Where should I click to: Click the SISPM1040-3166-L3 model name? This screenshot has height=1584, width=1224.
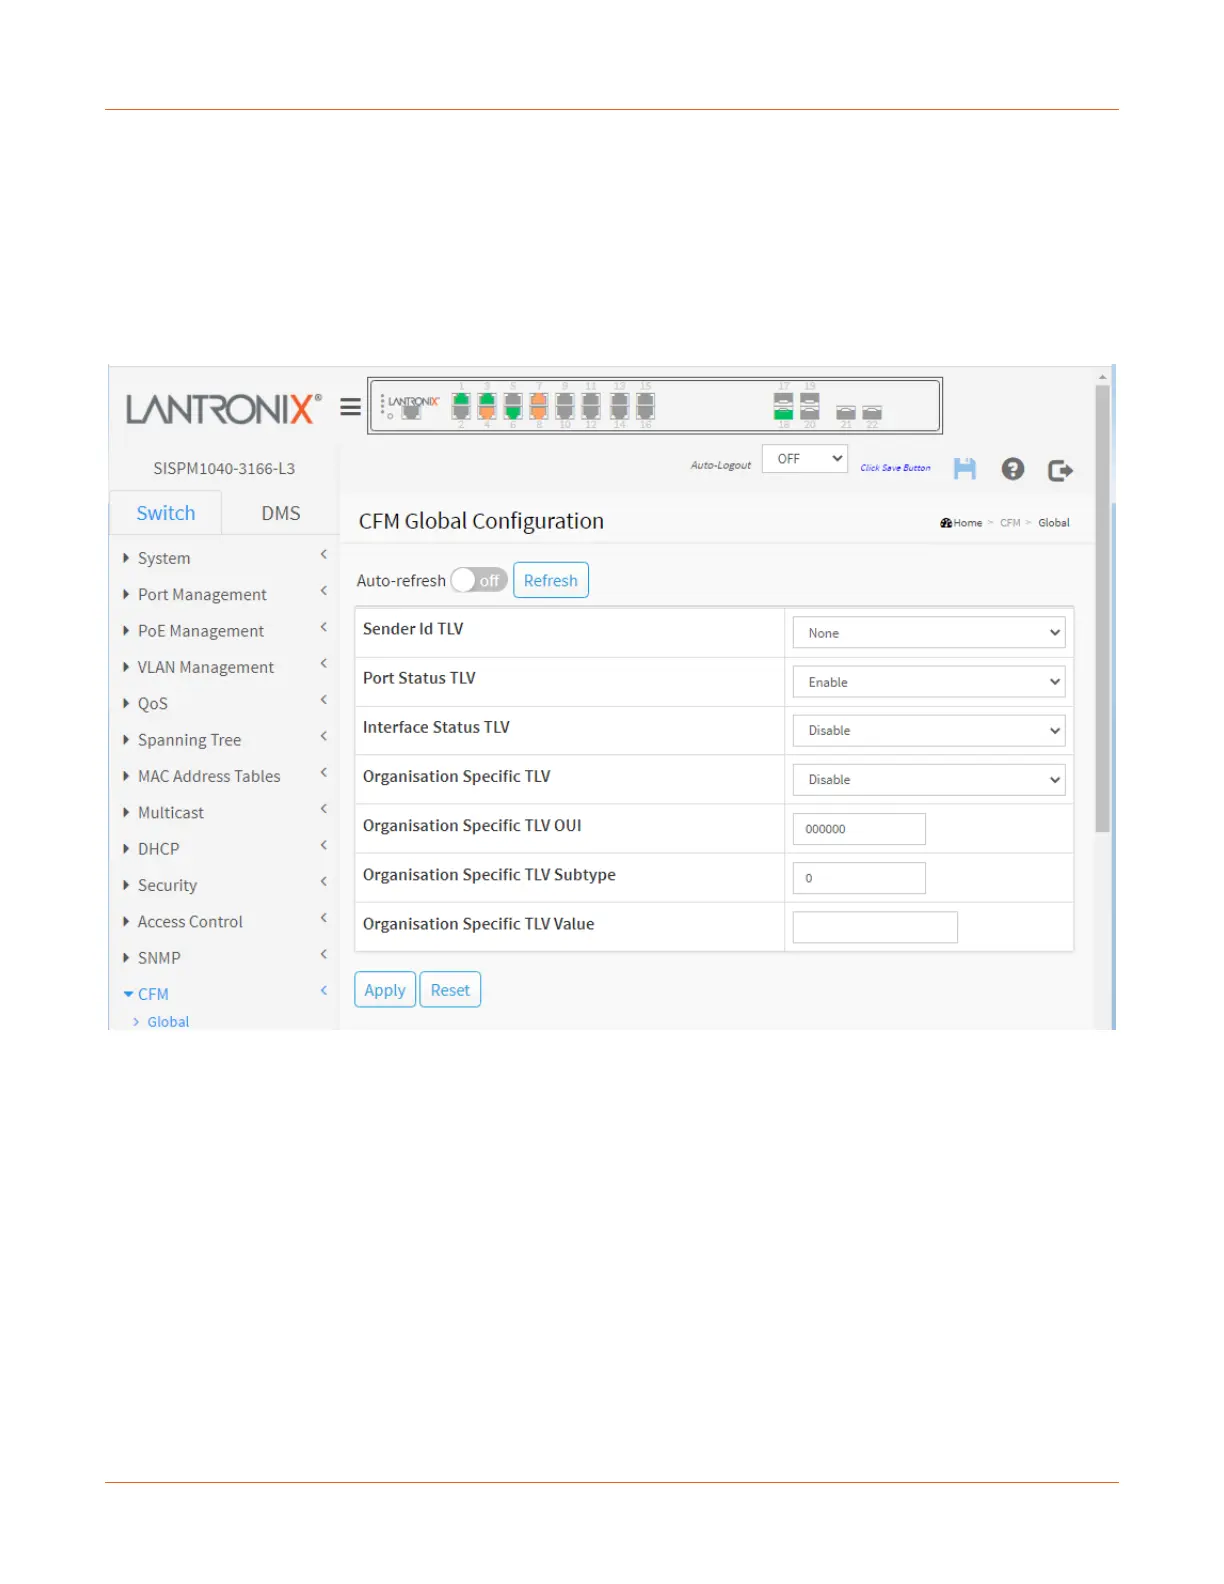coord(224,468)
